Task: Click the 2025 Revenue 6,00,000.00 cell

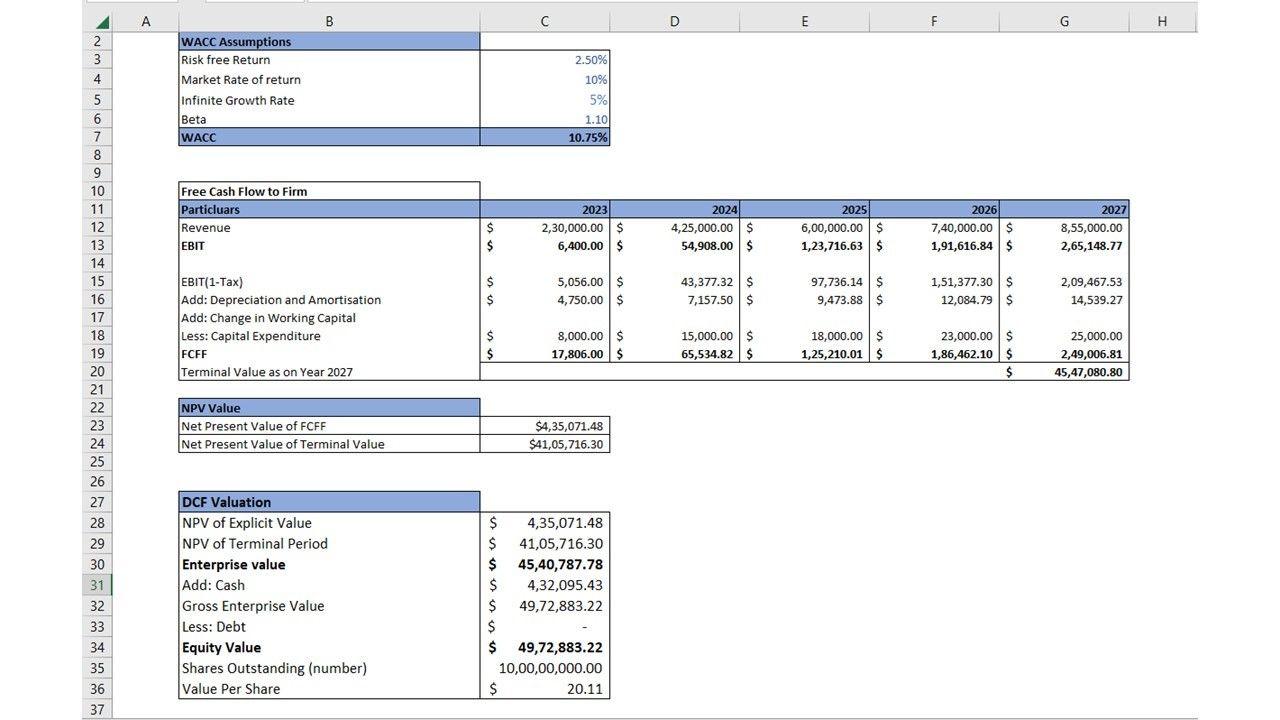Action: (805, 228)
